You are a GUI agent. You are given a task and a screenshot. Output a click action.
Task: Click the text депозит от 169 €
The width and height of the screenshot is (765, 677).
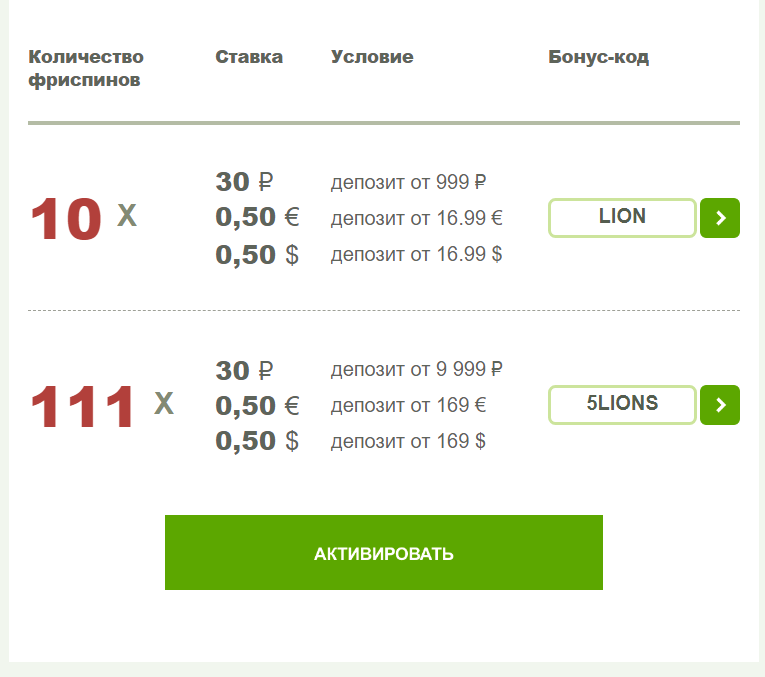click(x=408, y=405)
